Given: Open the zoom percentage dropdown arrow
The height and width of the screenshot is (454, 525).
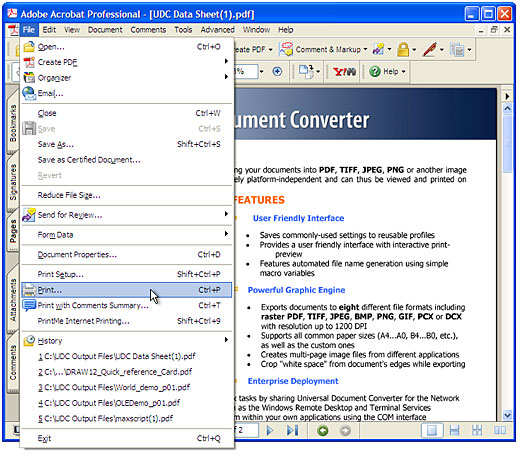Looking at the screenshot, I should tap(261, 71).
